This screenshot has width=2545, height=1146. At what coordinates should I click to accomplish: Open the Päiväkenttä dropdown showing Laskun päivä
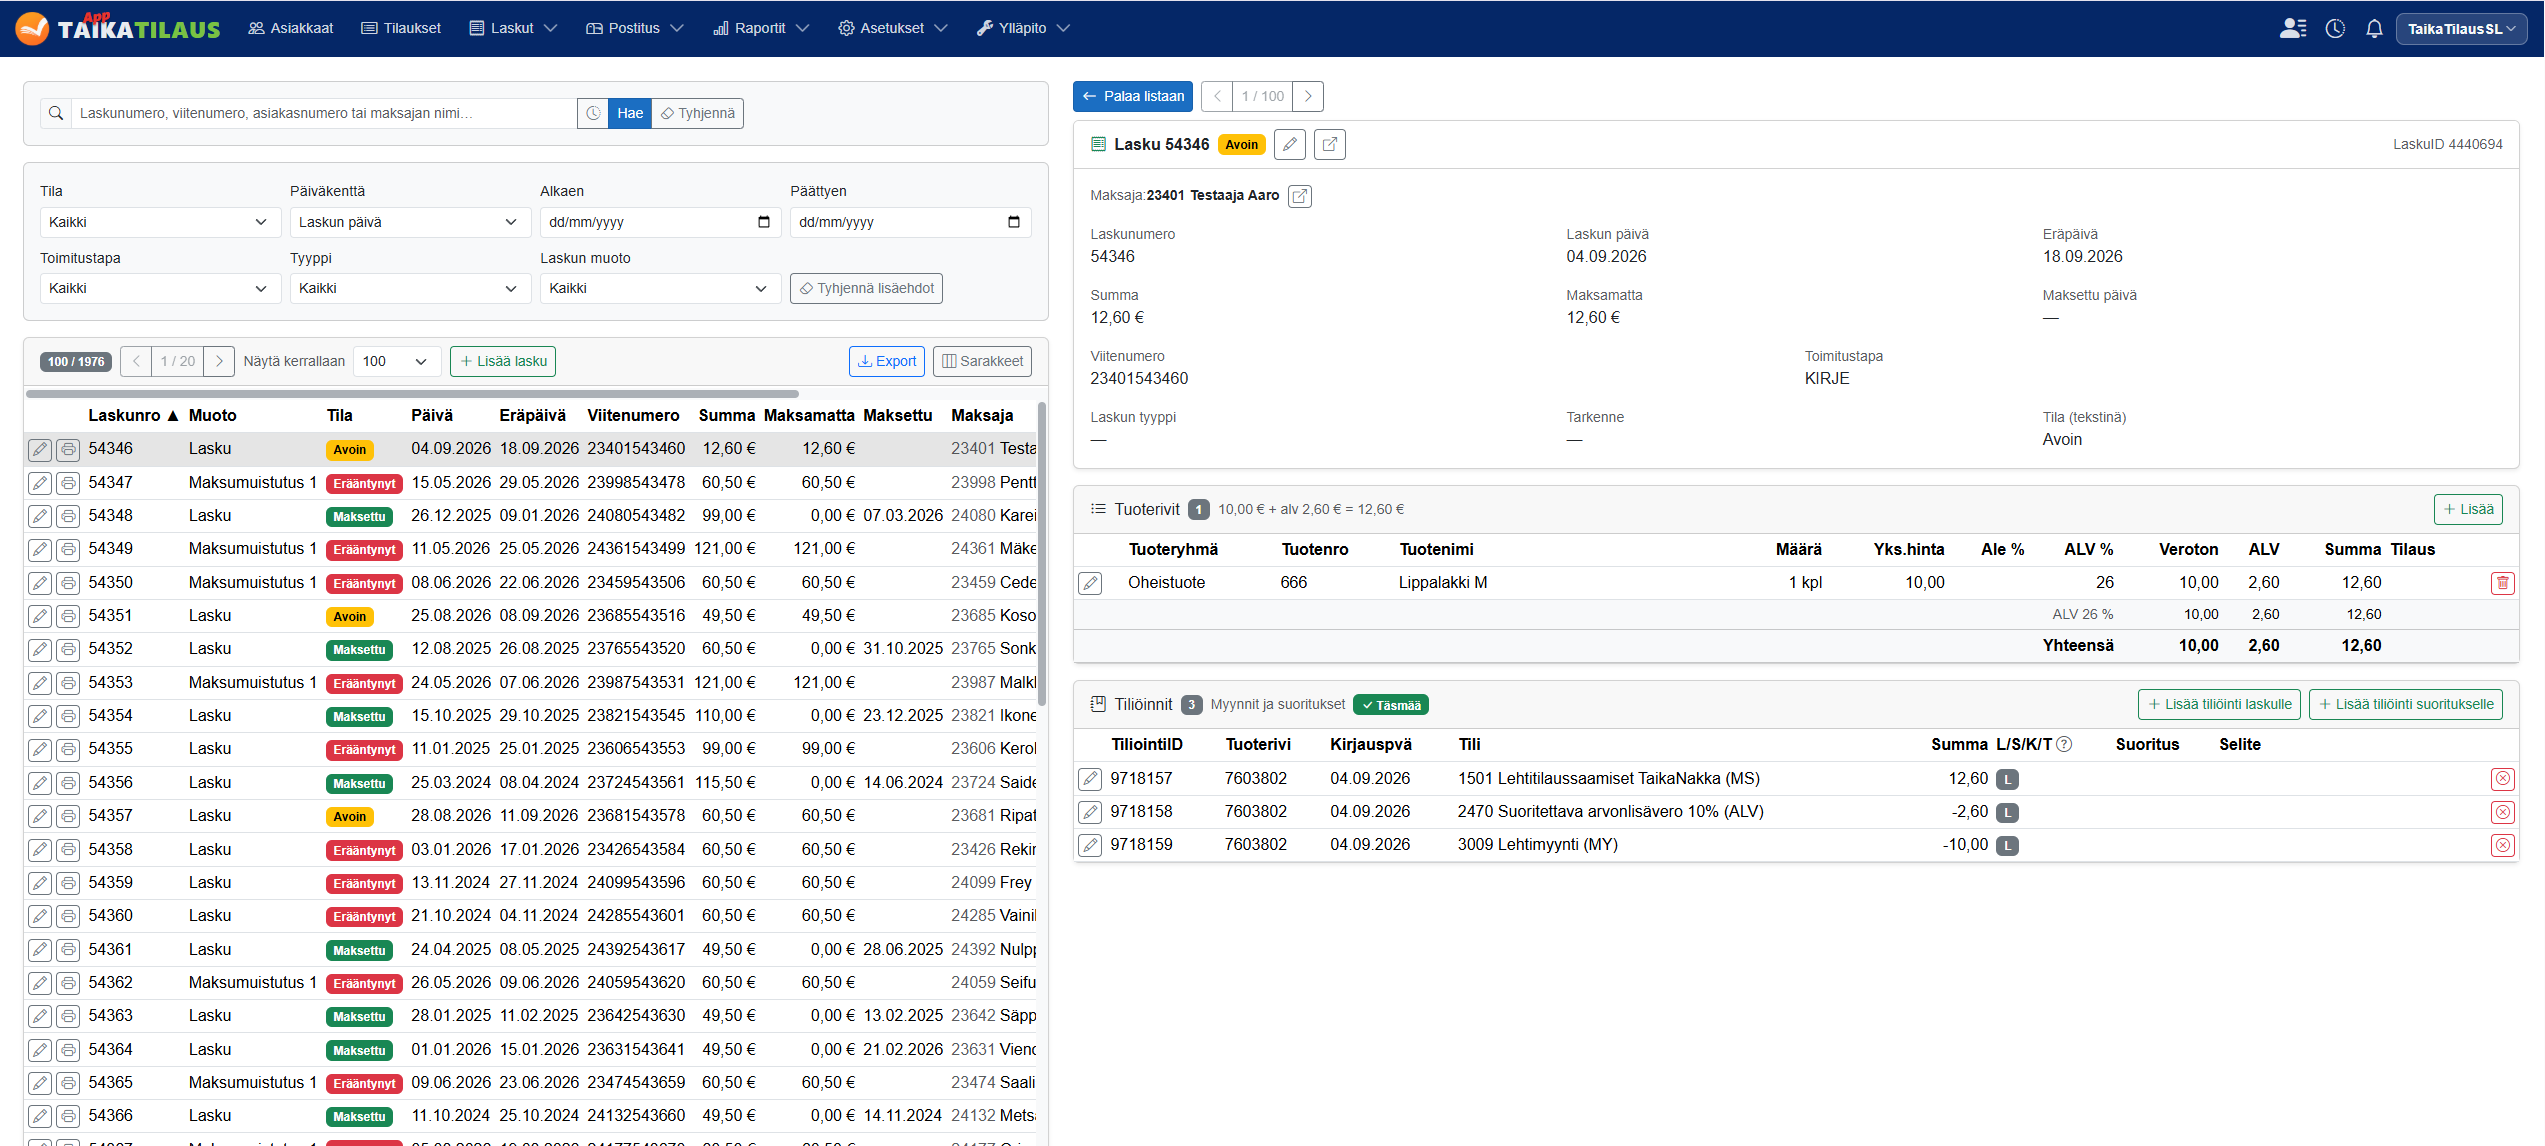point(410,222)
